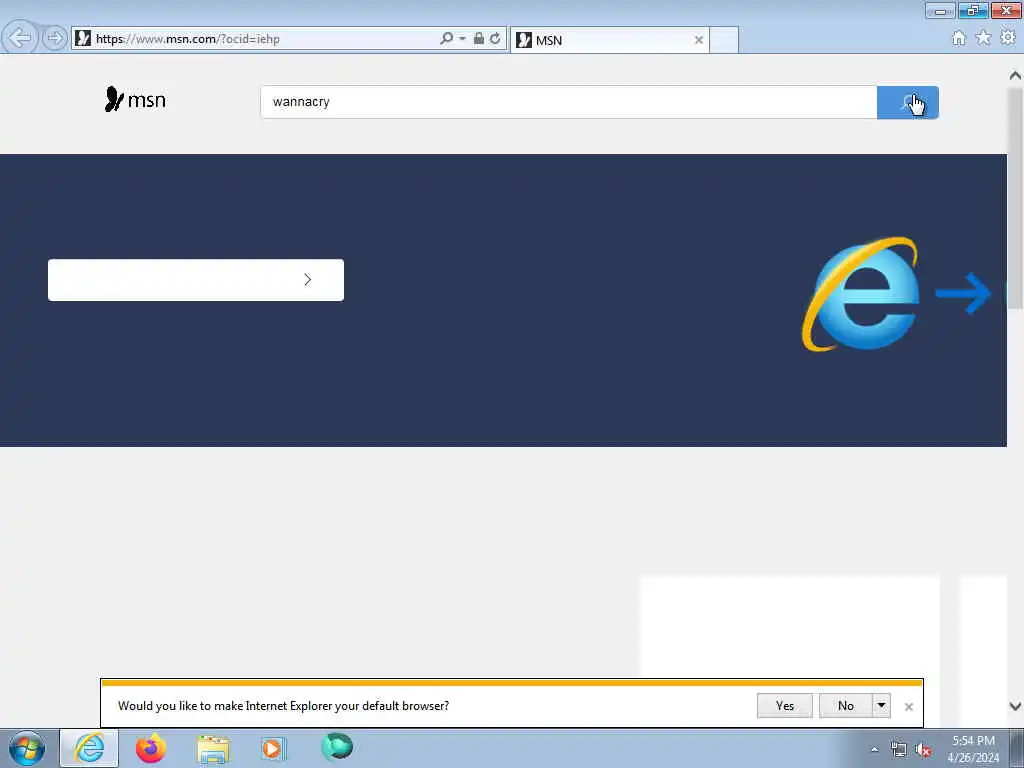Click the MSN site icon in address bar
This screenshot has width=1024, height=768.
(x=82, y=39)
